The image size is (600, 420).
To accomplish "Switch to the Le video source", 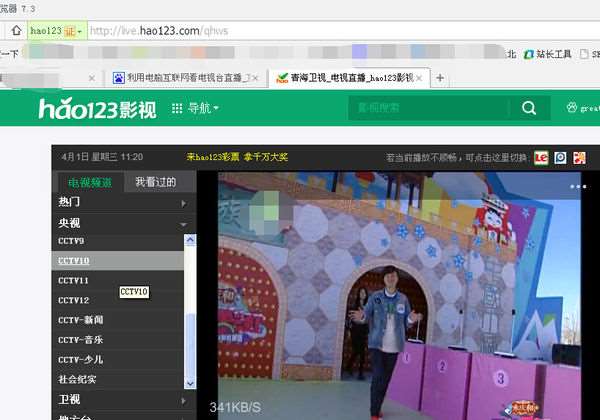I will click(541, 158).
